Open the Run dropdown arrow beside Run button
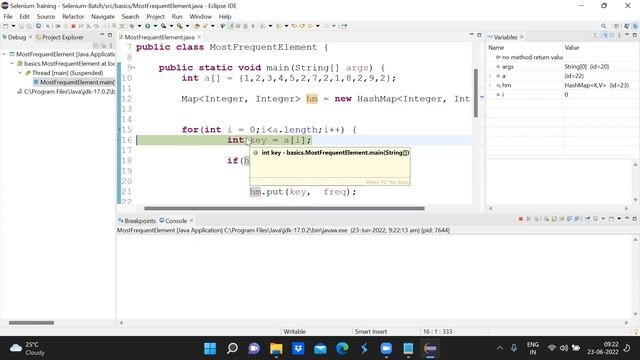 [155, 26]
